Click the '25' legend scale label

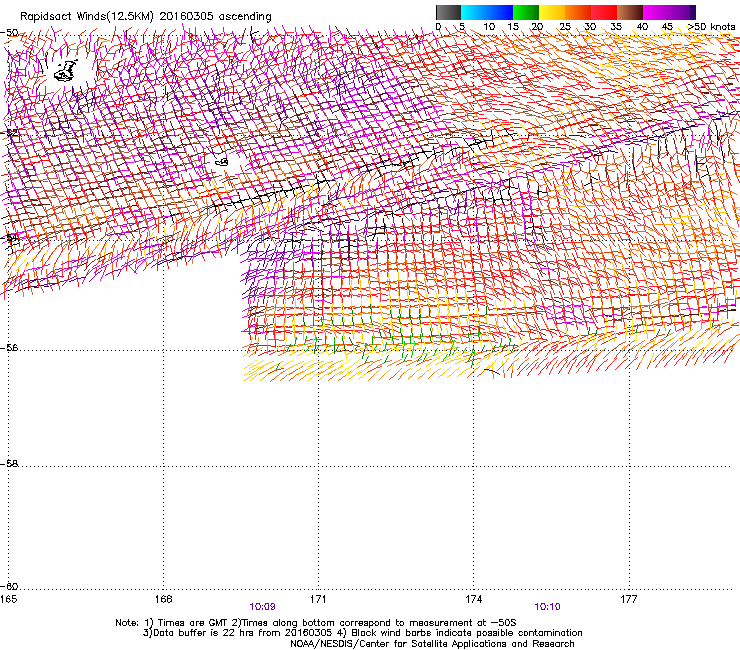point(565,27)
